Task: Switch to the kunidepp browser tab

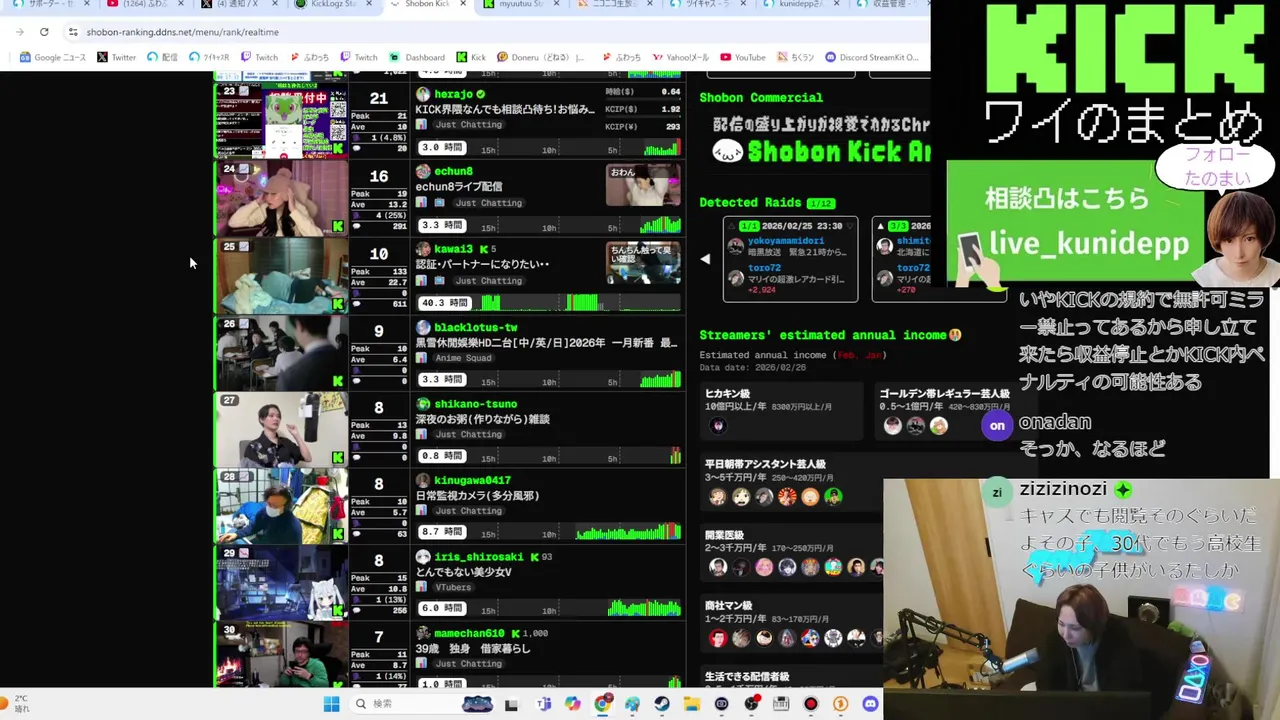Action: coord(799,5)
